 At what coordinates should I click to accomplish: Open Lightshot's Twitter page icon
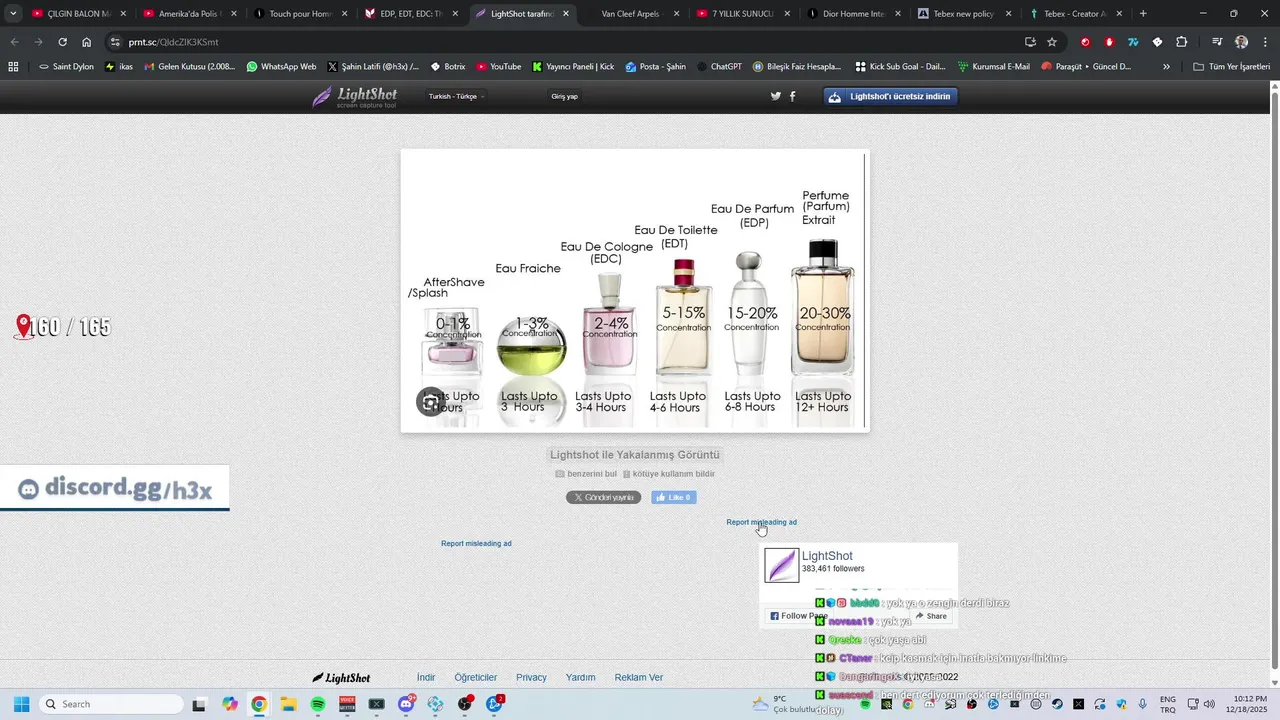click(x=775, y=96)
